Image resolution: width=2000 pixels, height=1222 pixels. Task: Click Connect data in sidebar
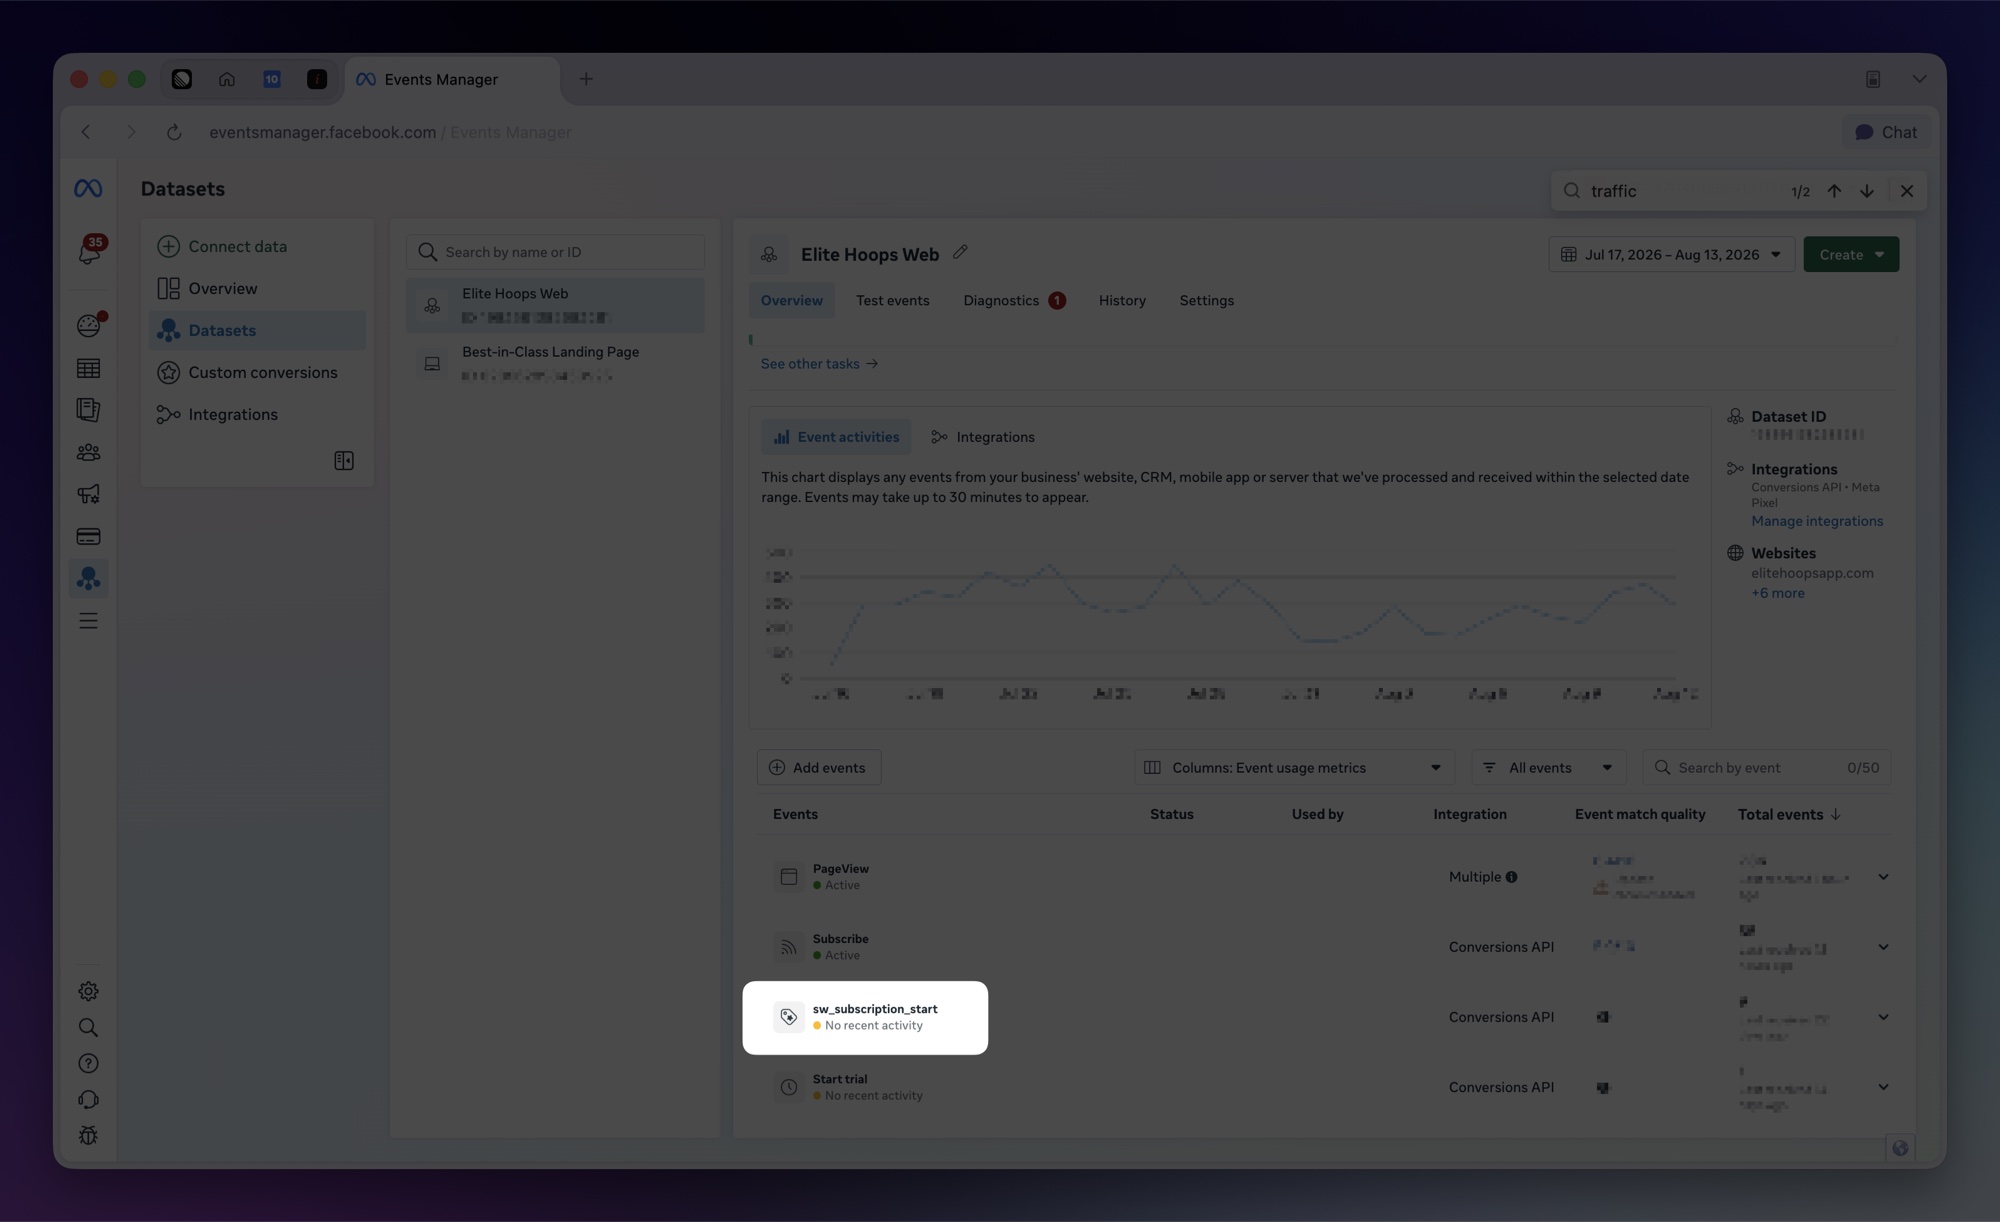point(257,246)
